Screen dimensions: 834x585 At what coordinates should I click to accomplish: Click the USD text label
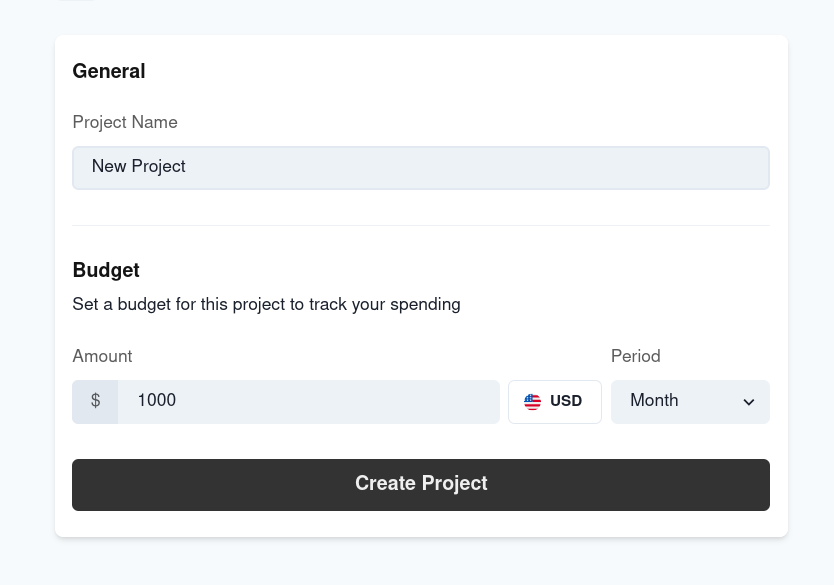pos(566,400)
